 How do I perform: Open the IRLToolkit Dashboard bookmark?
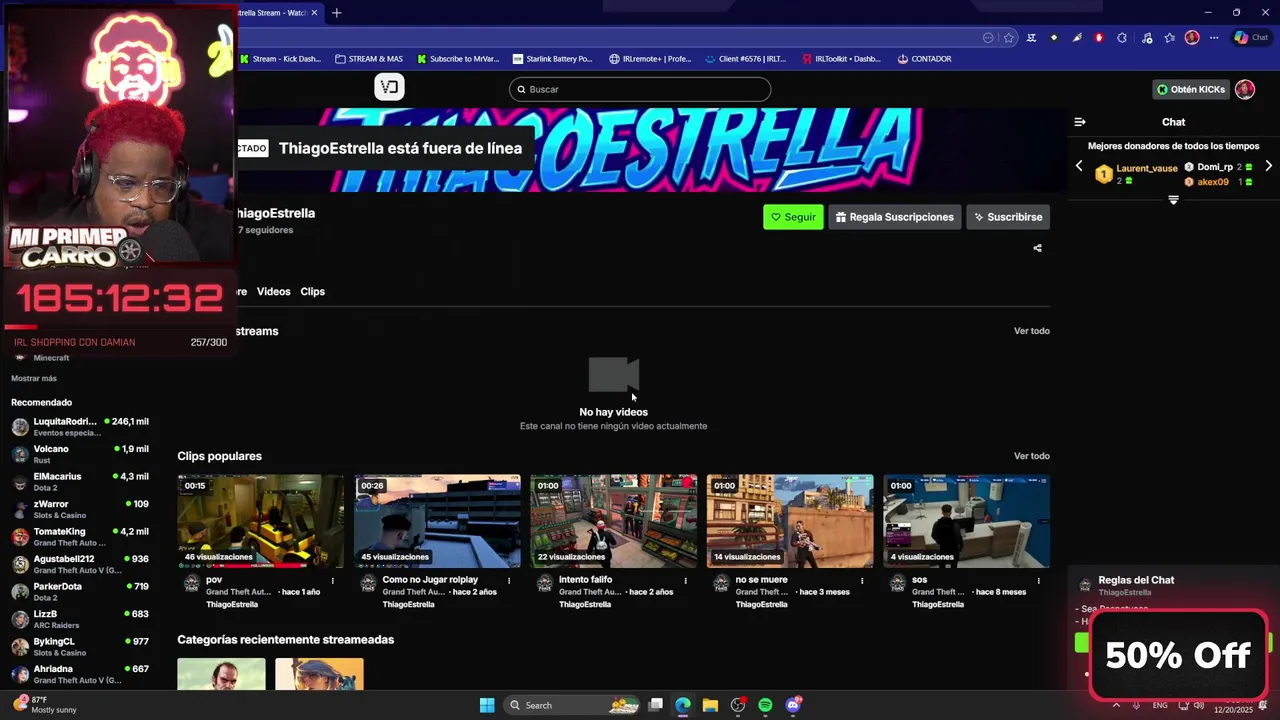(x=842, y=59)
